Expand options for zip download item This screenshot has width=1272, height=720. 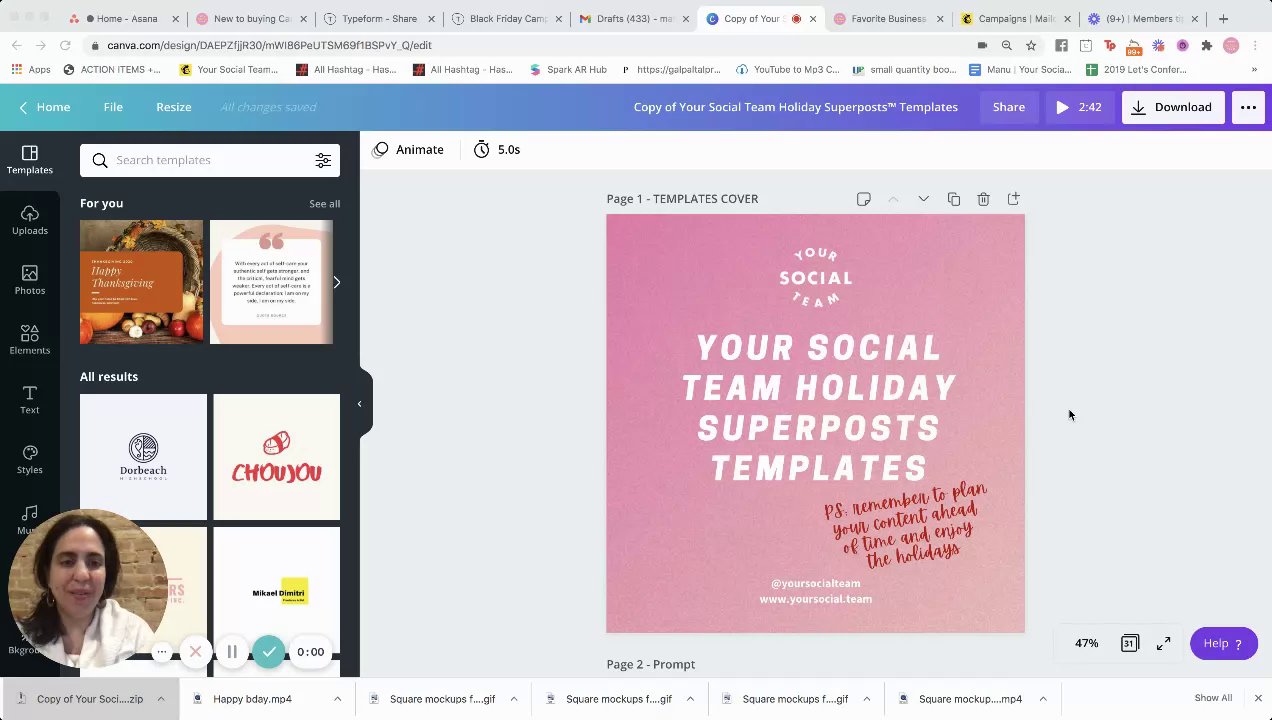point(160,699)
